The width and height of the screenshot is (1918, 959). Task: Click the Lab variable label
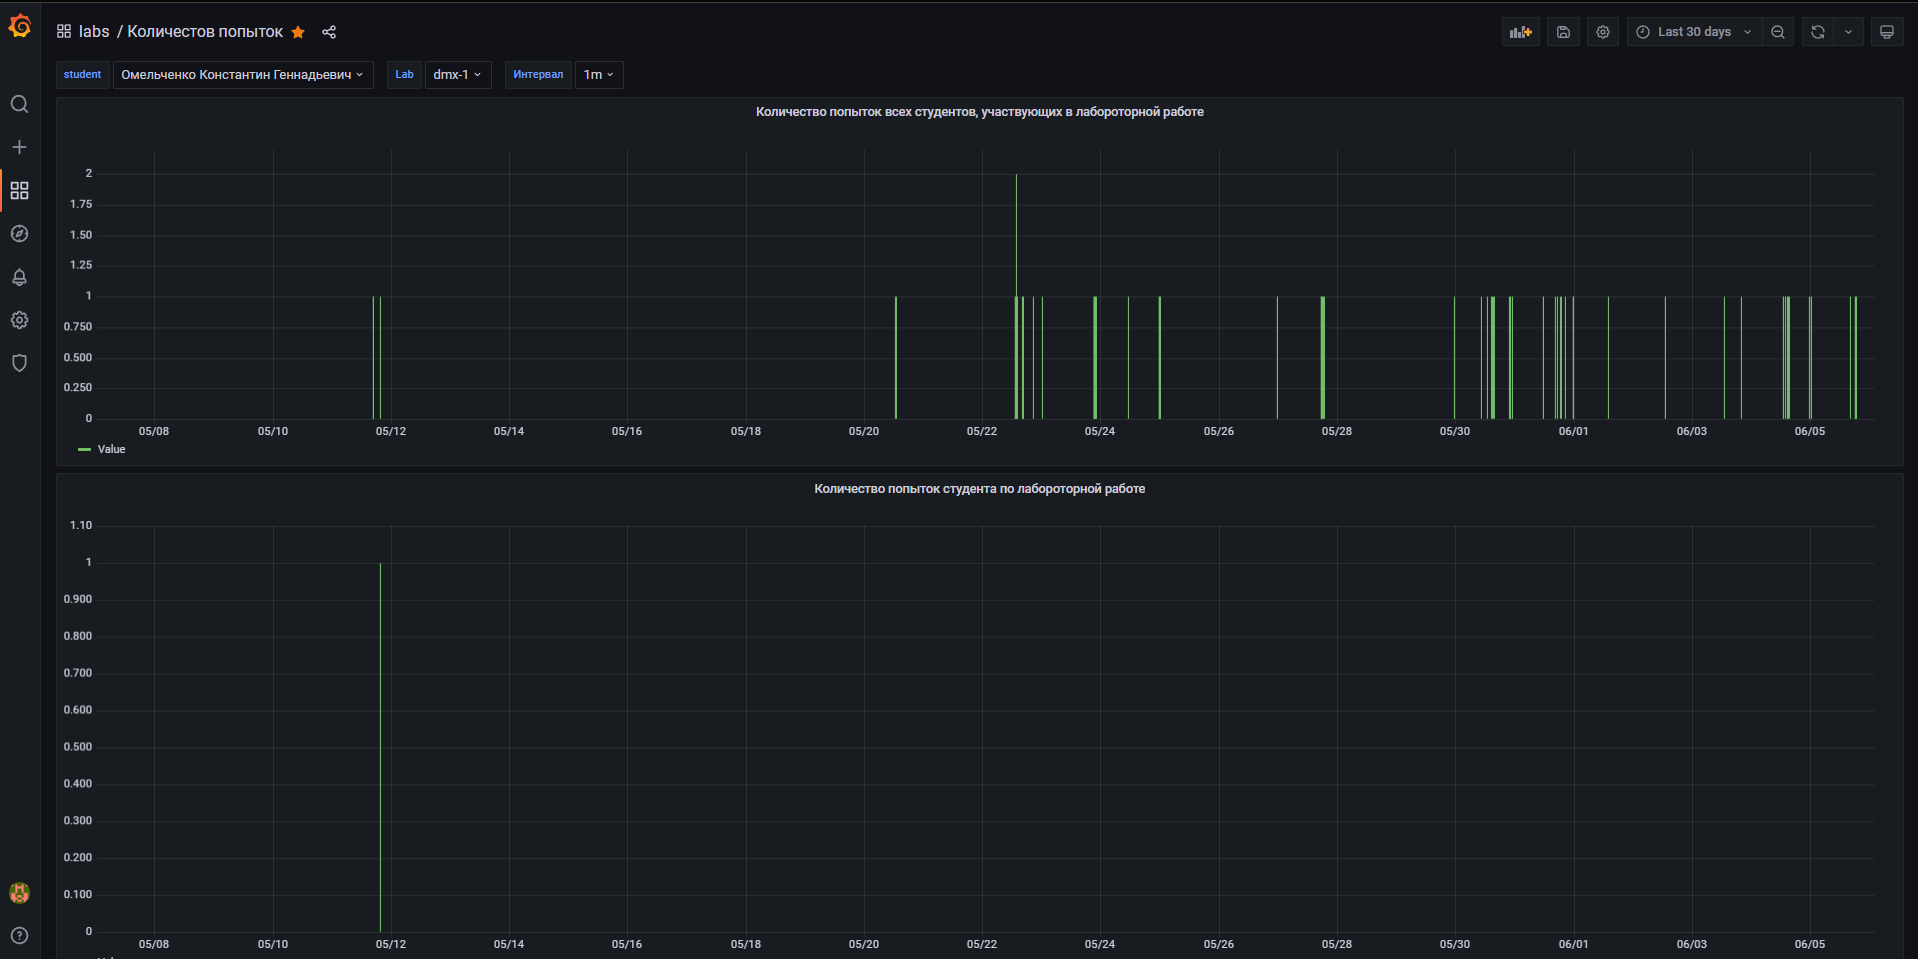click(x=404, y=75)
